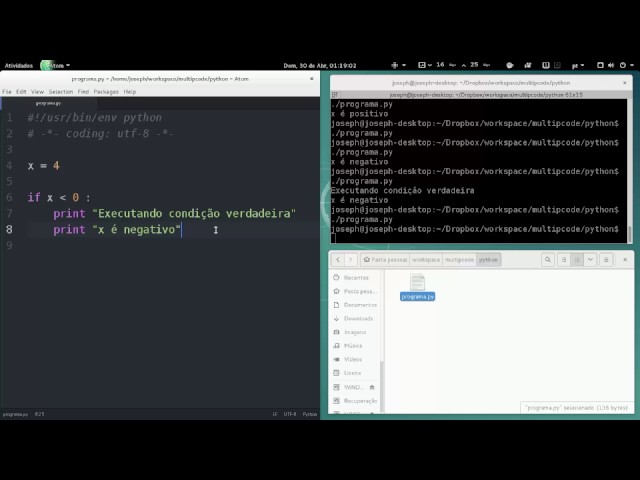Image resolution: width=640 pixels, height=480 pixels.
Task: Open the Atom application menu dropdown
Action: tap(56, 66)
